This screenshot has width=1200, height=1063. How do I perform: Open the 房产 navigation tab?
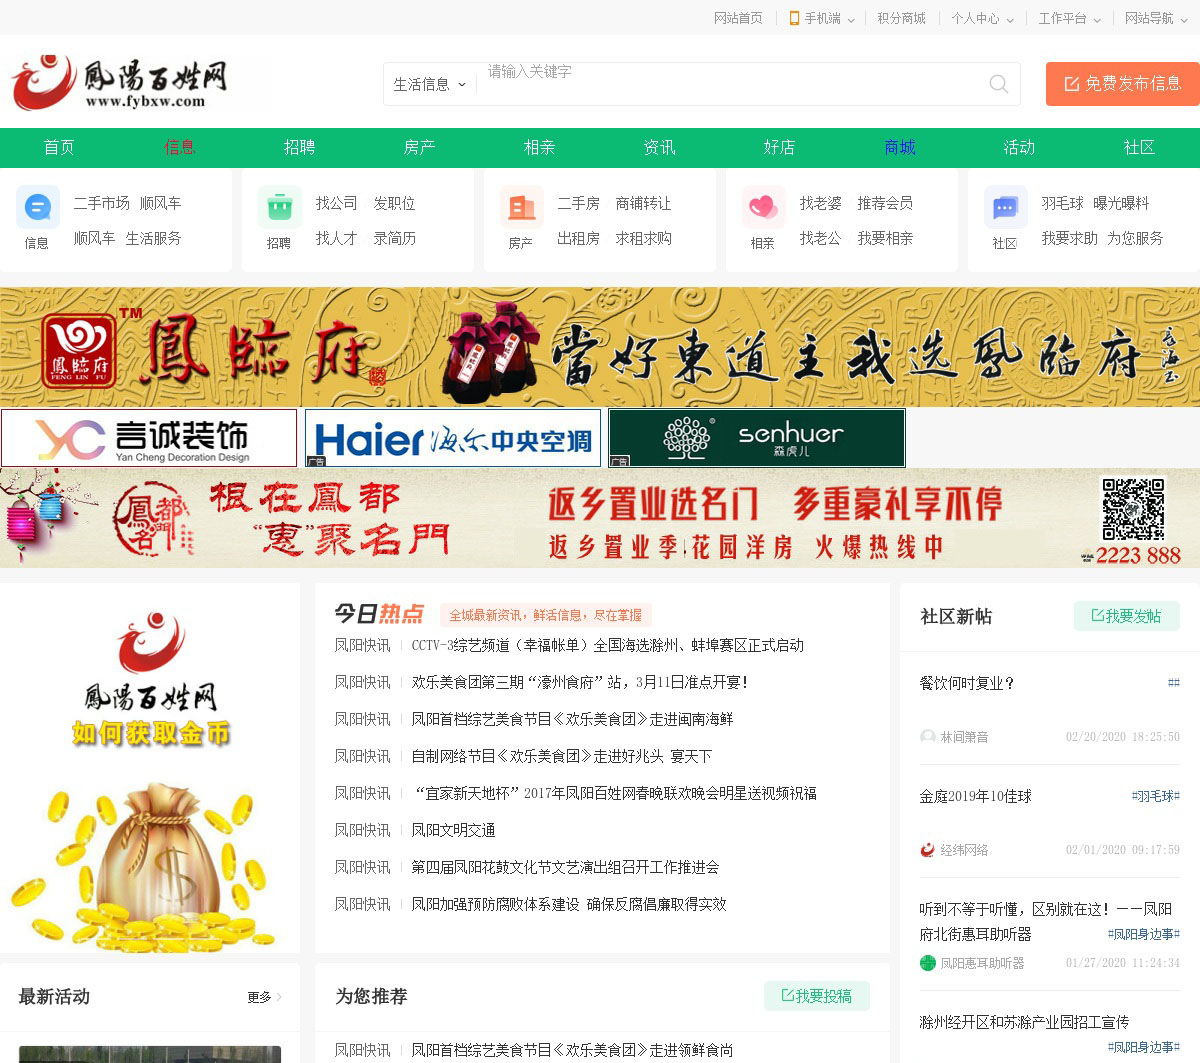(419, 147)
